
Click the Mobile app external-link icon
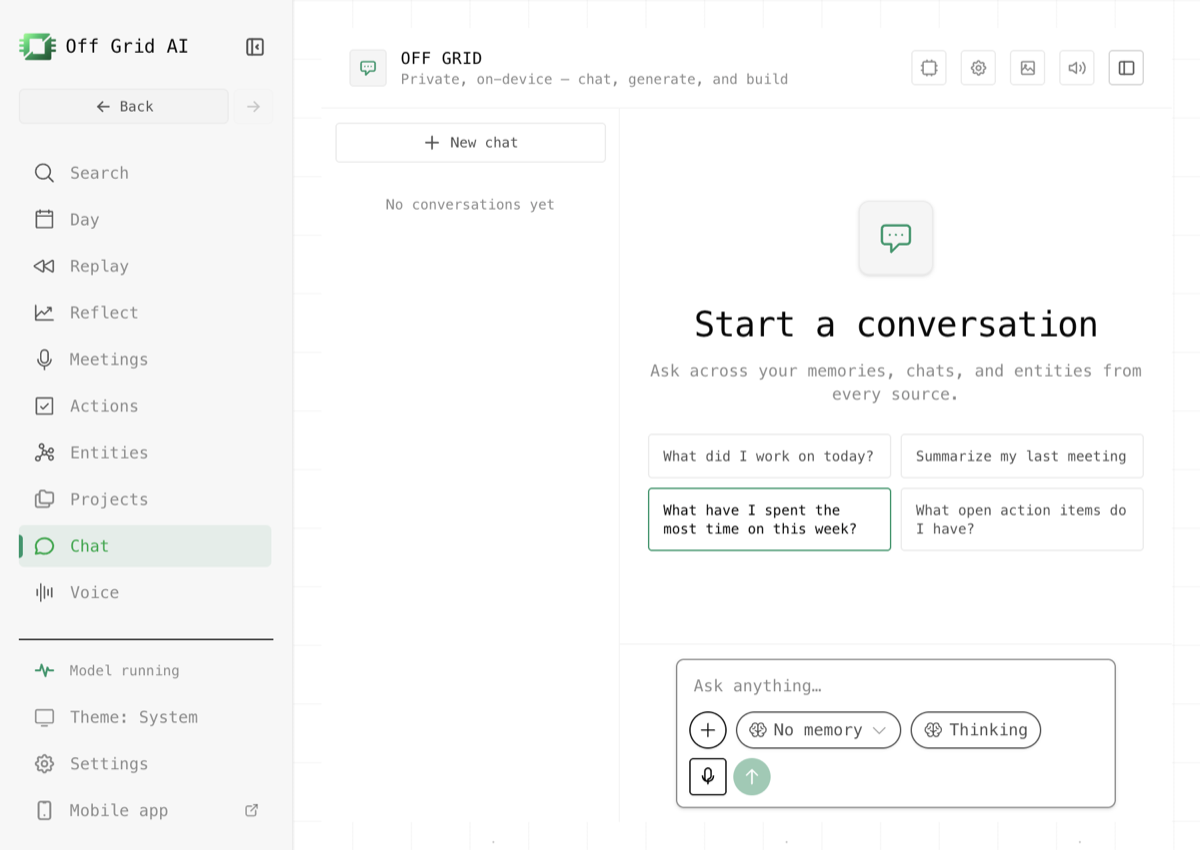pos(252,810)
